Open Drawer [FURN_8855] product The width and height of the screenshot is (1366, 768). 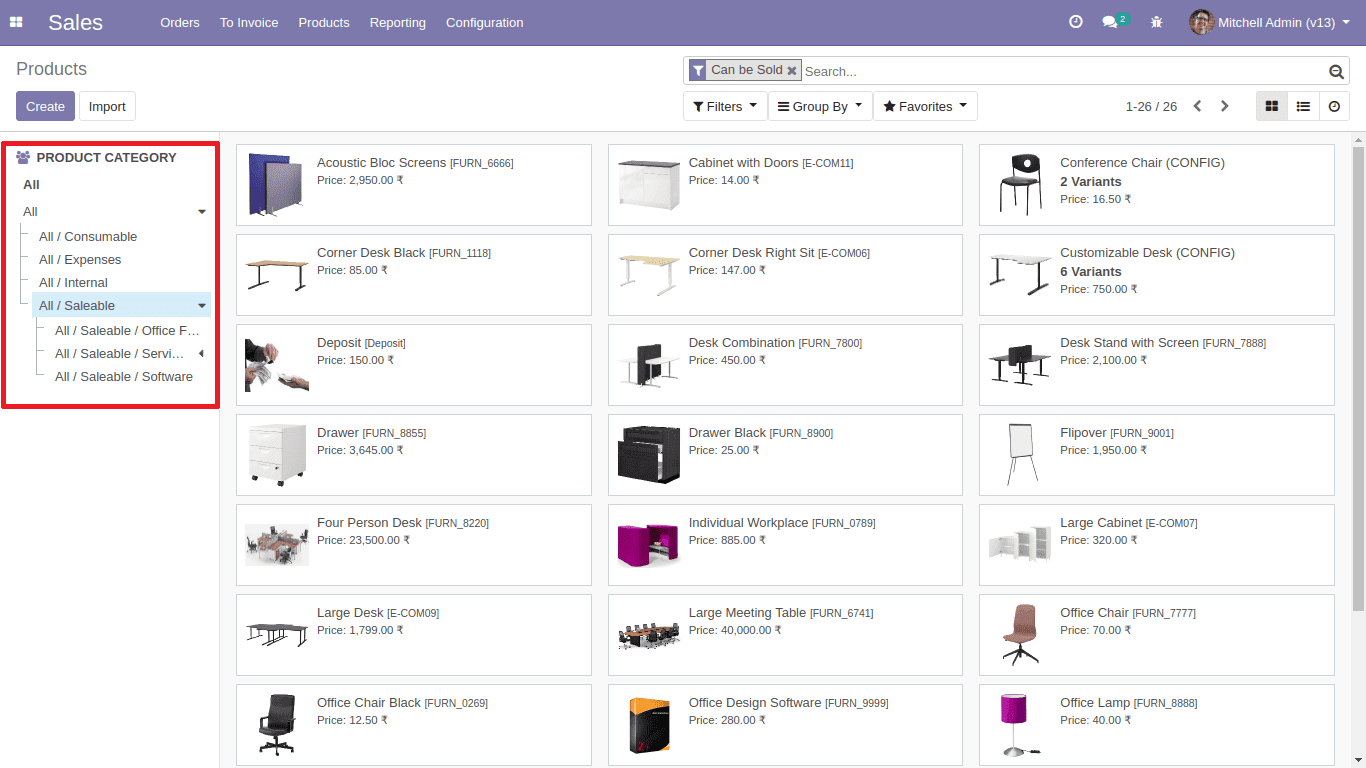(414, 455)
